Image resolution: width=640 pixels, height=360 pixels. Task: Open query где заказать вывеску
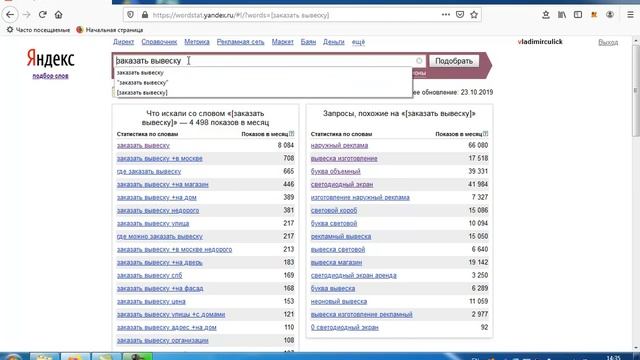pyautogui.click(x=149, y=171)
